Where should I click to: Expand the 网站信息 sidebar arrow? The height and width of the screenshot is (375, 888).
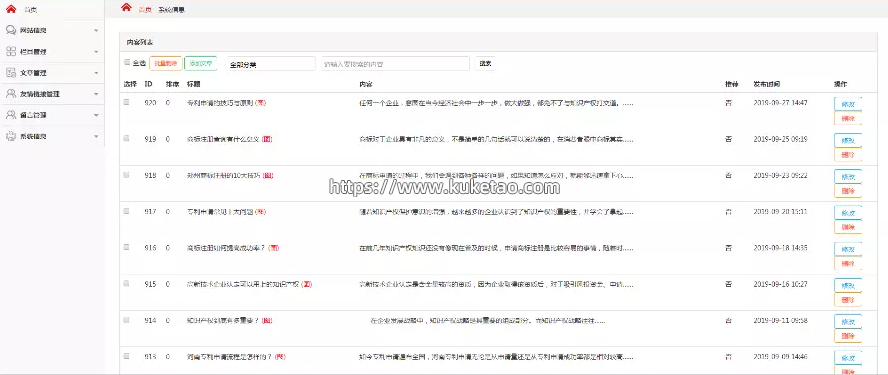coord(96,31)
